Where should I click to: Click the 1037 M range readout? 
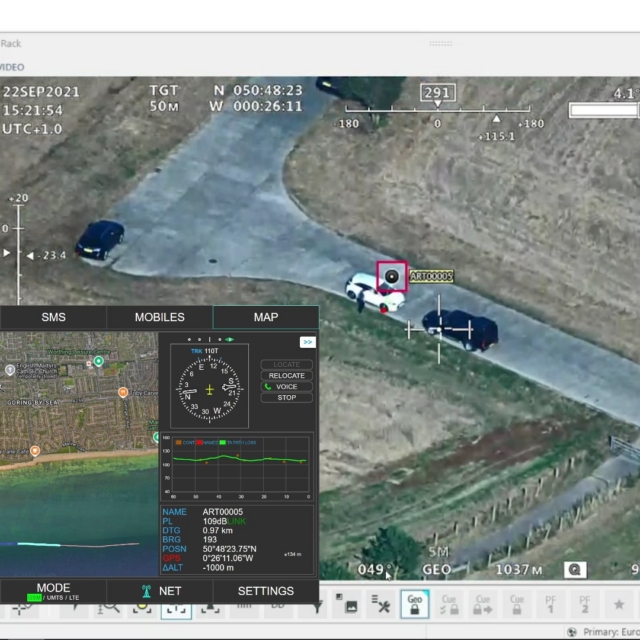click(x=519, y=569)
